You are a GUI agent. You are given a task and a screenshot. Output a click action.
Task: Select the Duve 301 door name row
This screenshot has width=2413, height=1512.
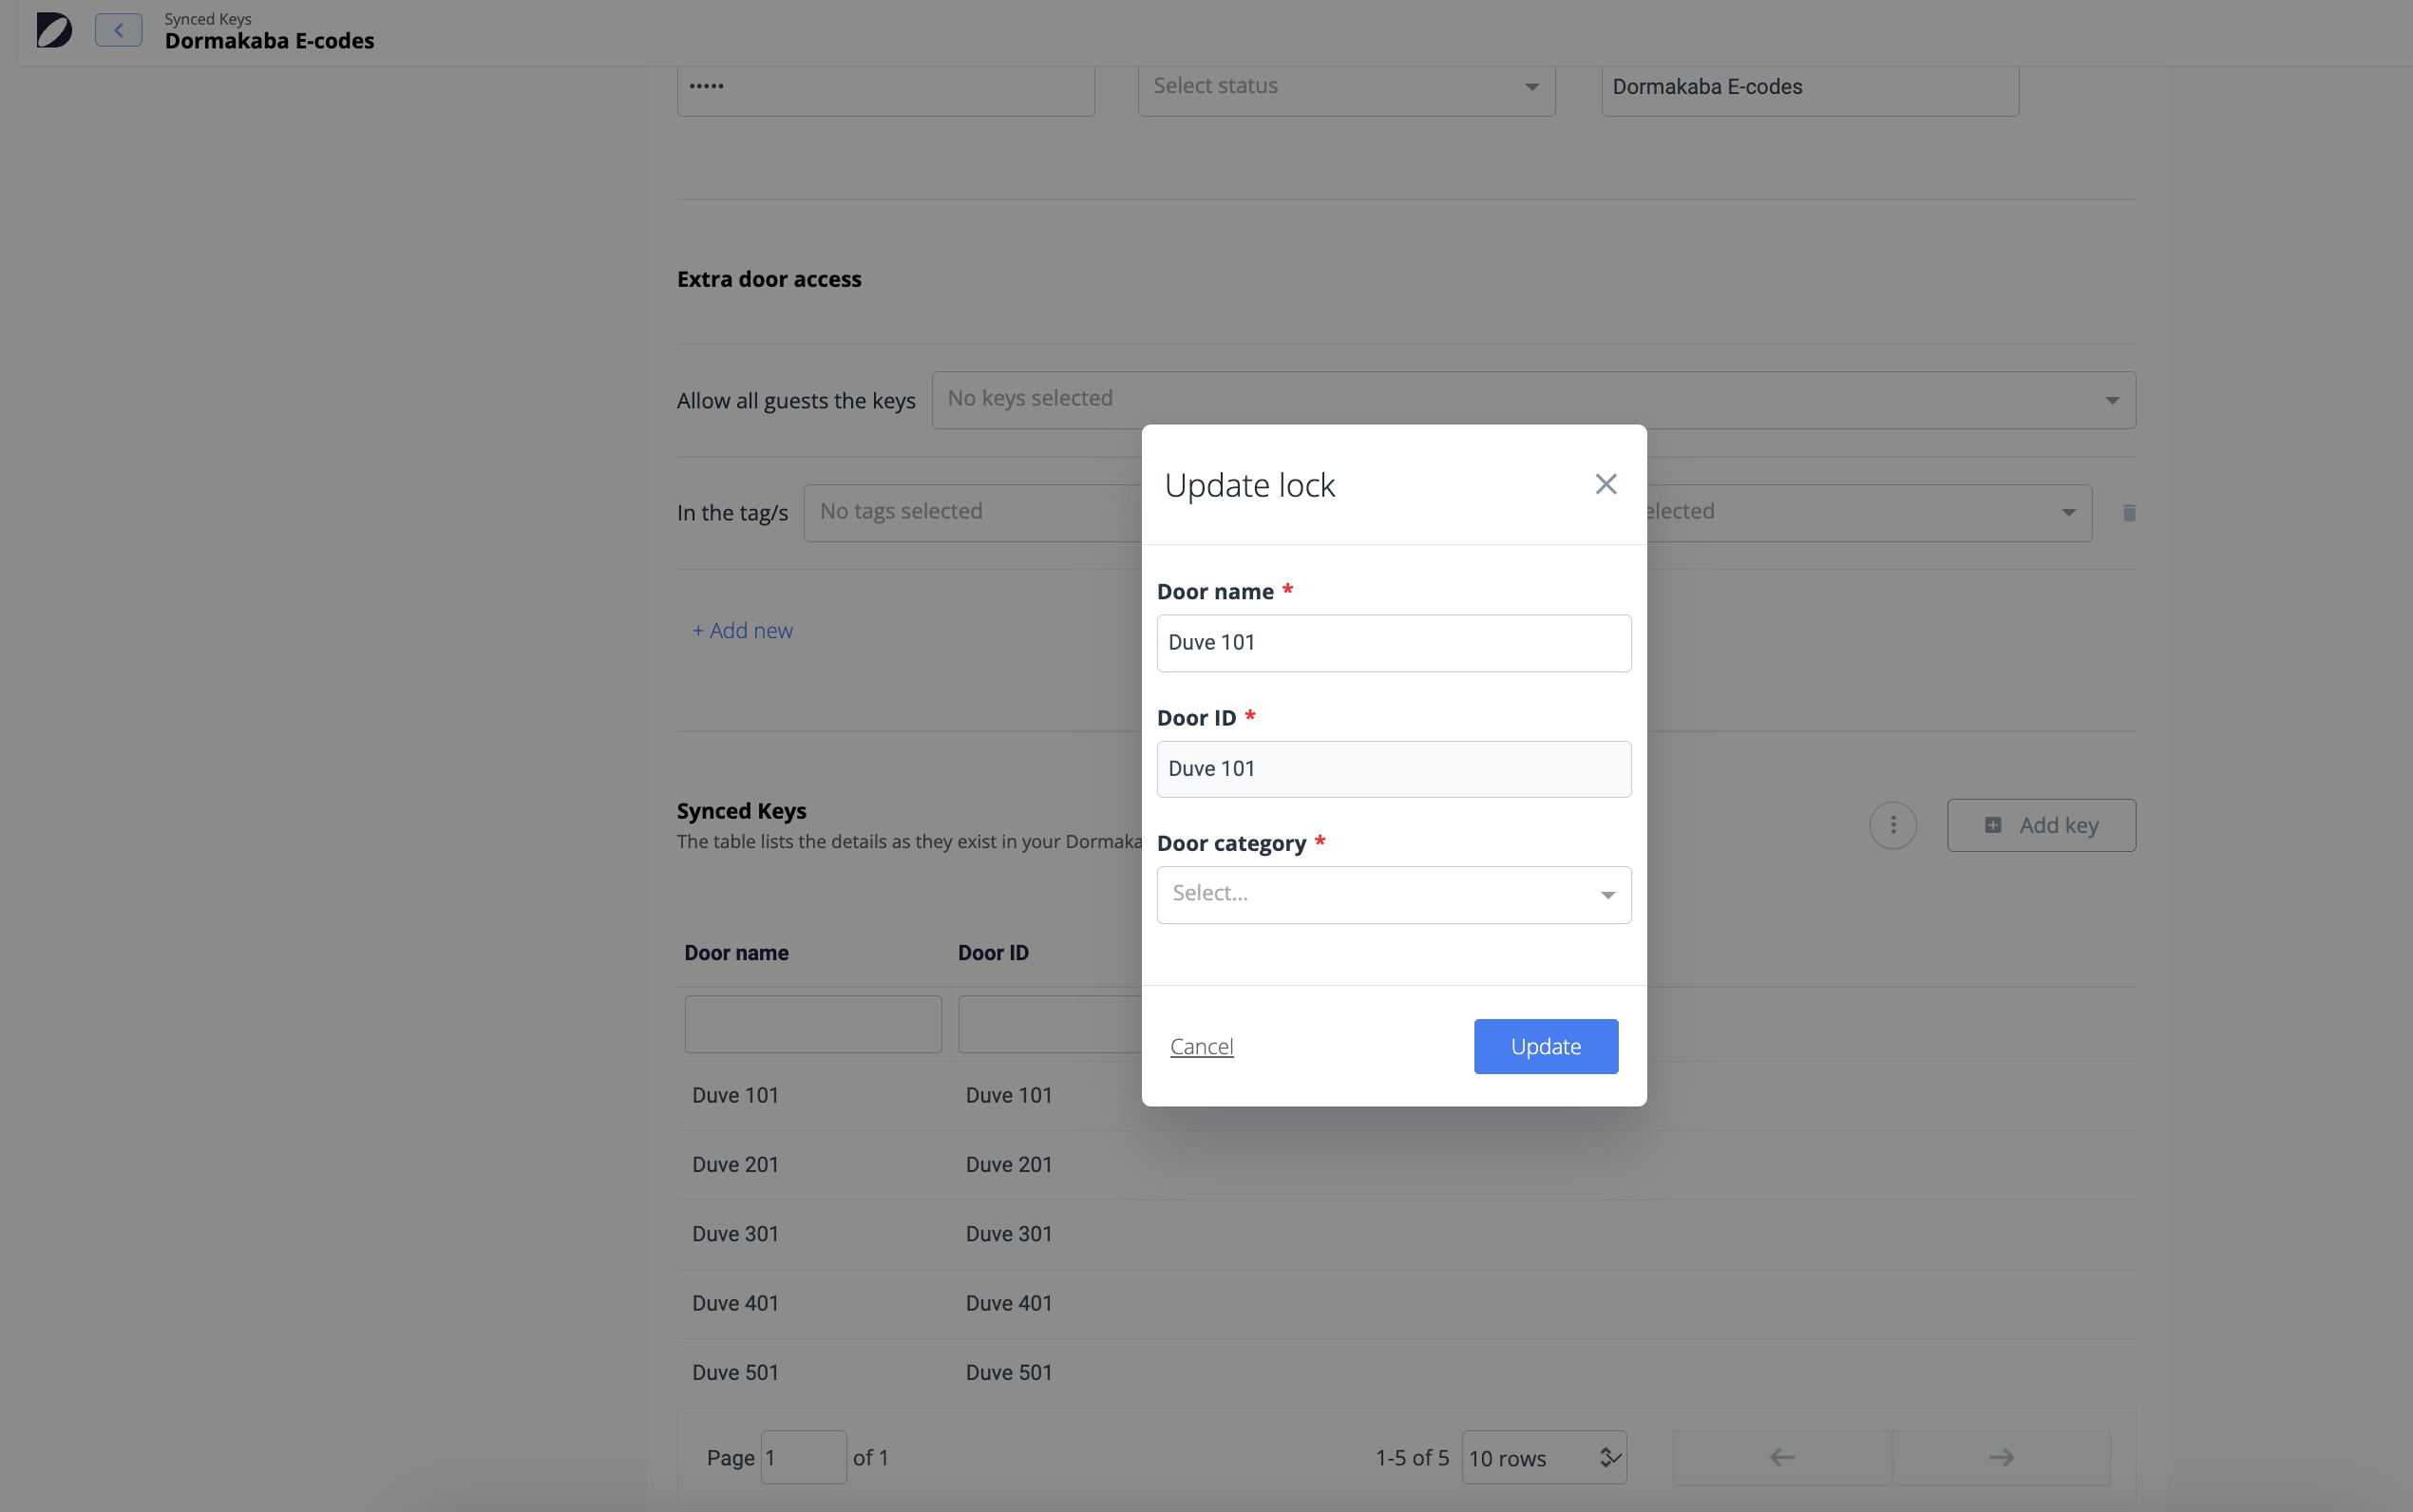pyautogui.click(x=735, y=1234)
